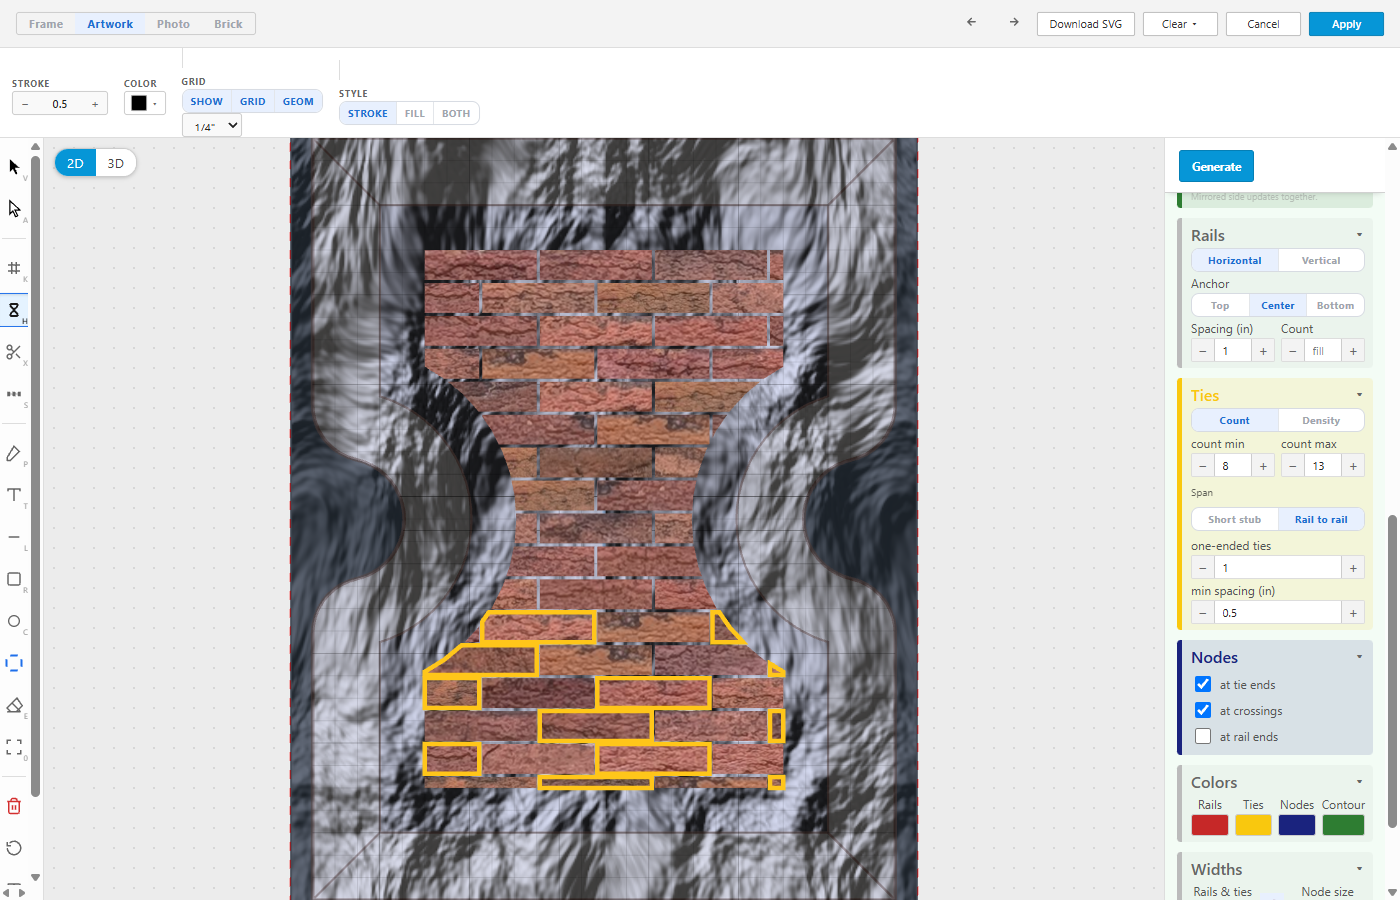The width and height of the screenshot is (1400, 900).
Task: Open the stroke color dropdown
Action: point(145,103)
